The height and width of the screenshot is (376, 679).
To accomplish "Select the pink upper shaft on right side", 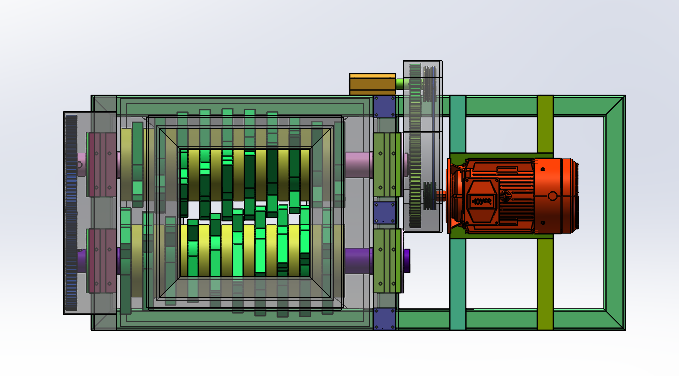I will tap(359, 165).
